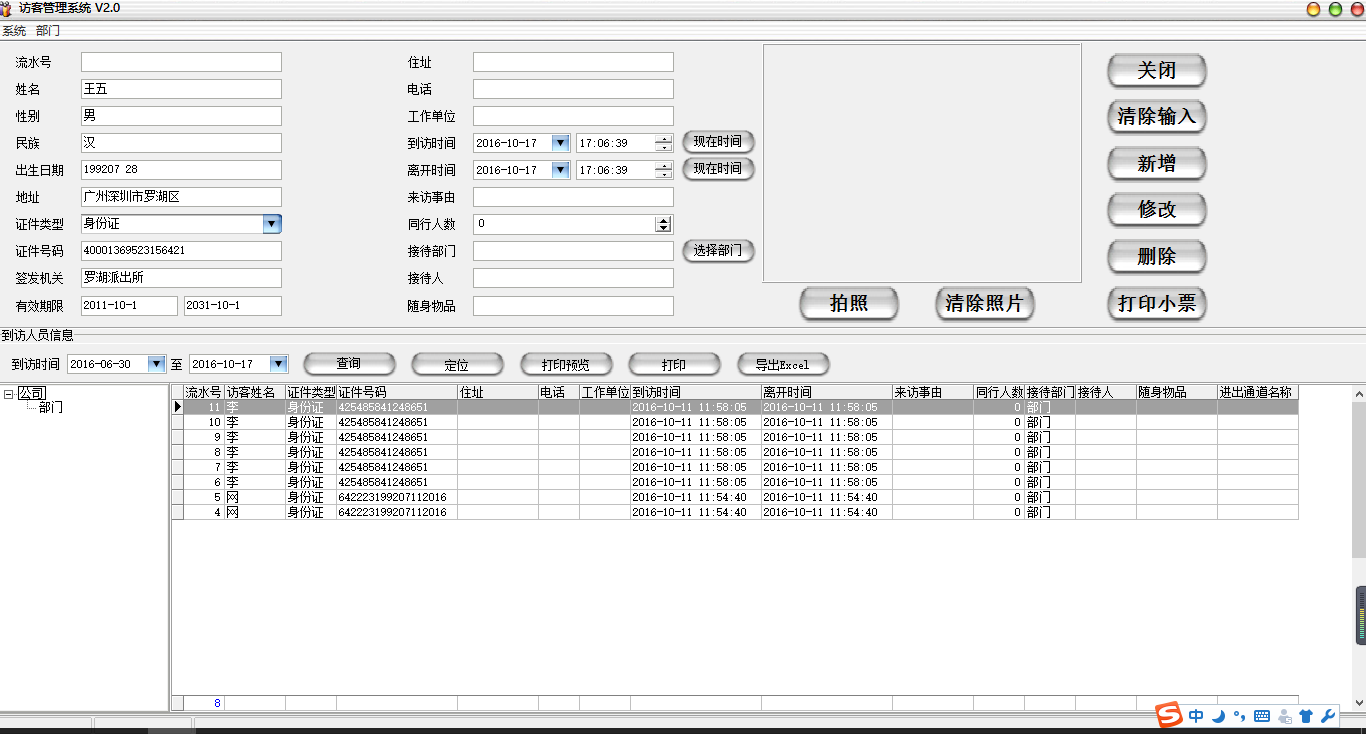Click the moon icon on the Sogou bar
This screenshot has width=1366, height=734.
click(1218, 716)
